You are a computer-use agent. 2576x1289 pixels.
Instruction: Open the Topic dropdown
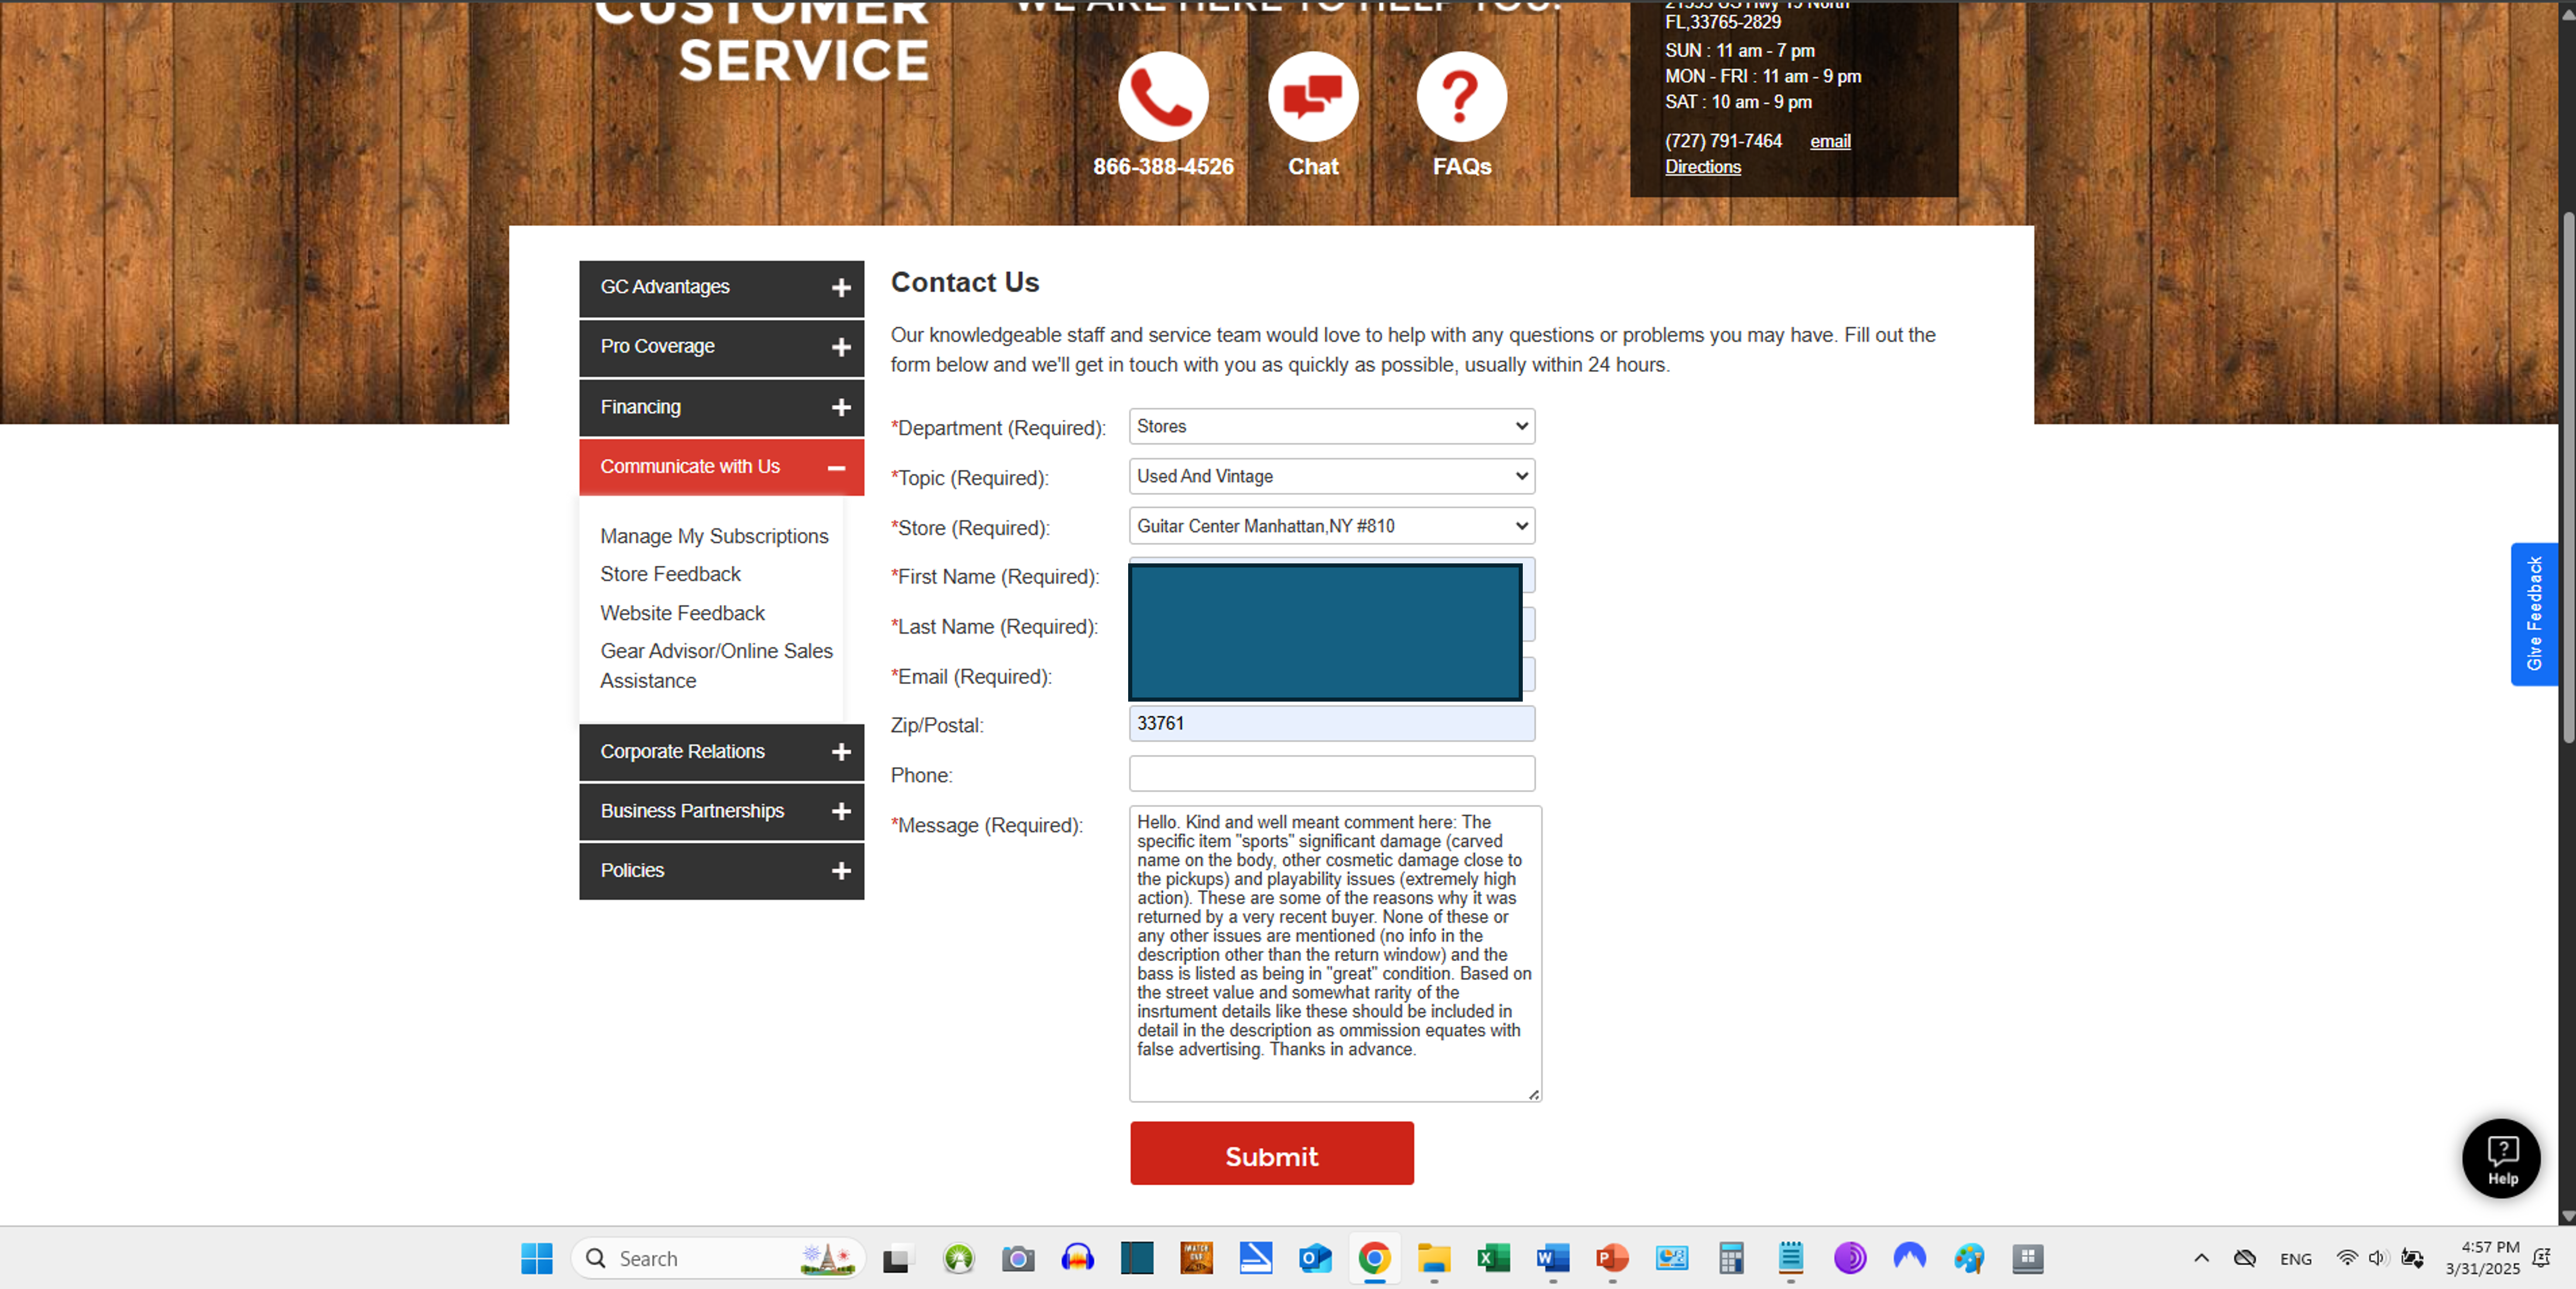1332,476
